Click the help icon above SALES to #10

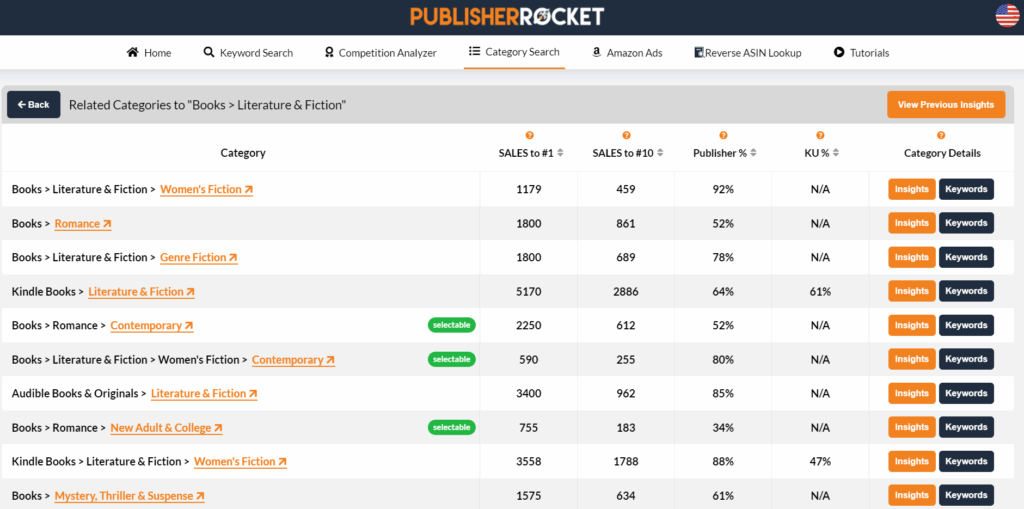(626, 135)
